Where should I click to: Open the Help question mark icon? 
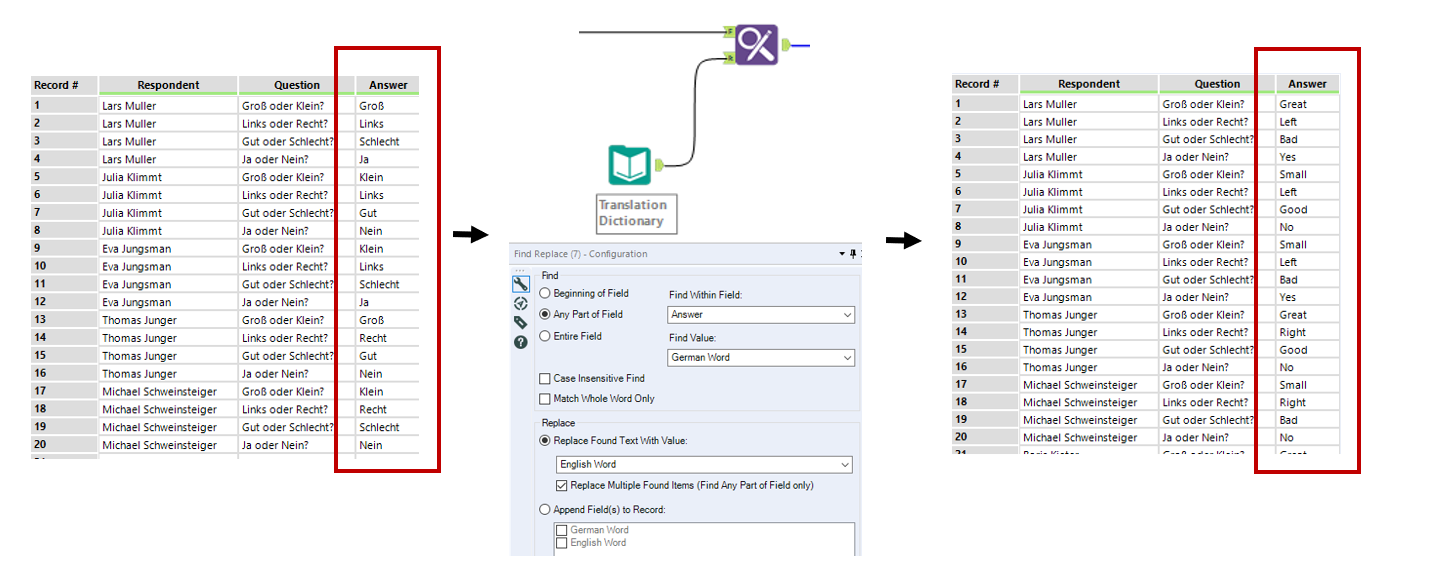[x=520, y=342]
